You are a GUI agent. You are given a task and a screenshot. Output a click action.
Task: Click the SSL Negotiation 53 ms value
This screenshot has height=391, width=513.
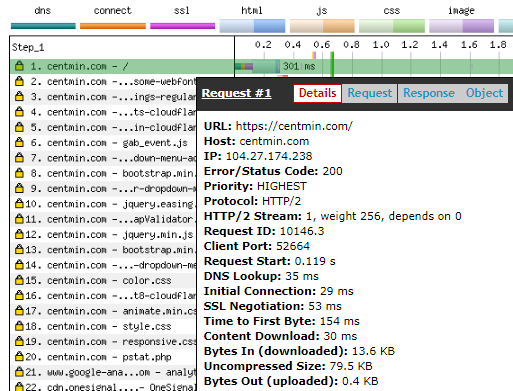coord(325,306)
